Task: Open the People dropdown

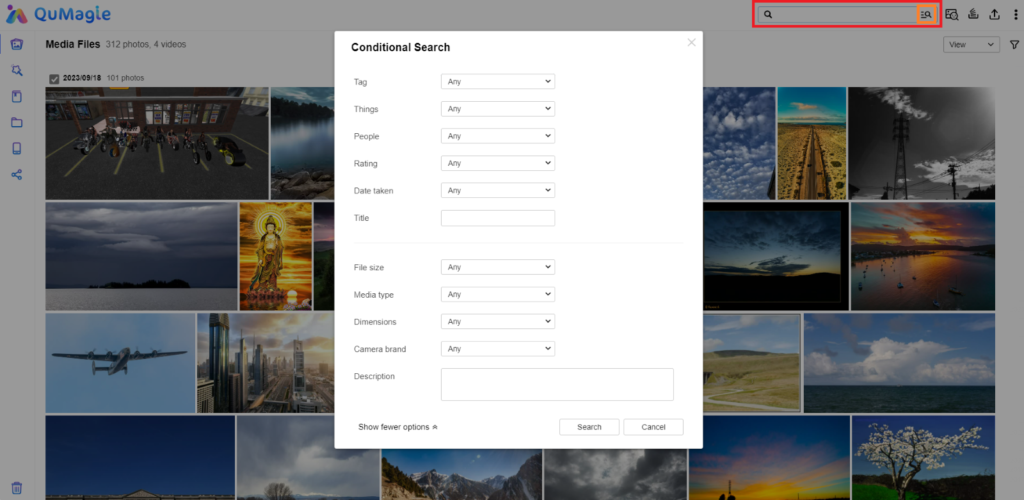Action: tap(497, 136)
